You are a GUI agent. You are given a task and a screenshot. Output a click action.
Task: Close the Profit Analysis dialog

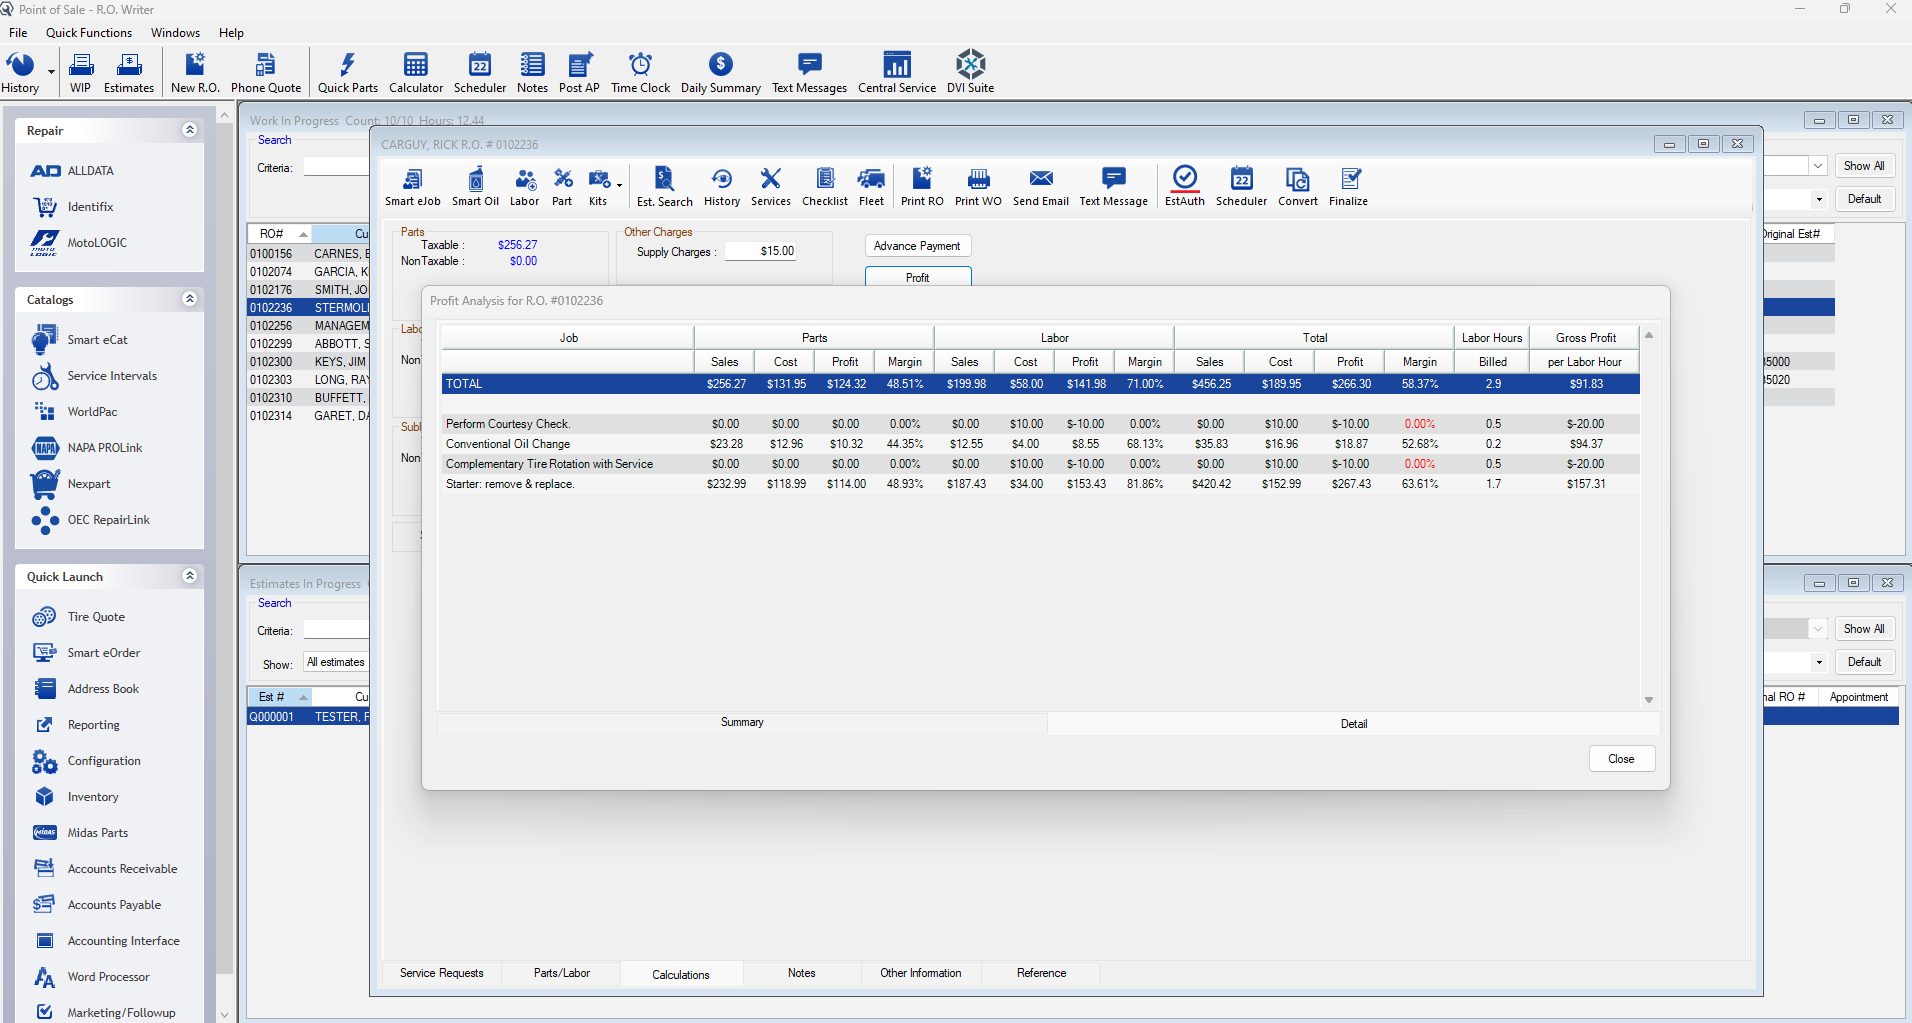coord(1621,758)
